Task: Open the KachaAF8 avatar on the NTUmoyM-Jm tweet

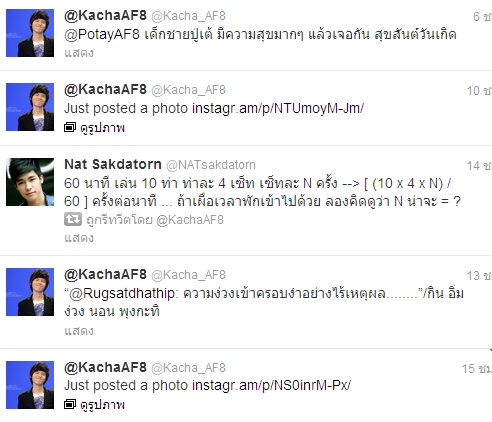Action: tap(30, 107)
